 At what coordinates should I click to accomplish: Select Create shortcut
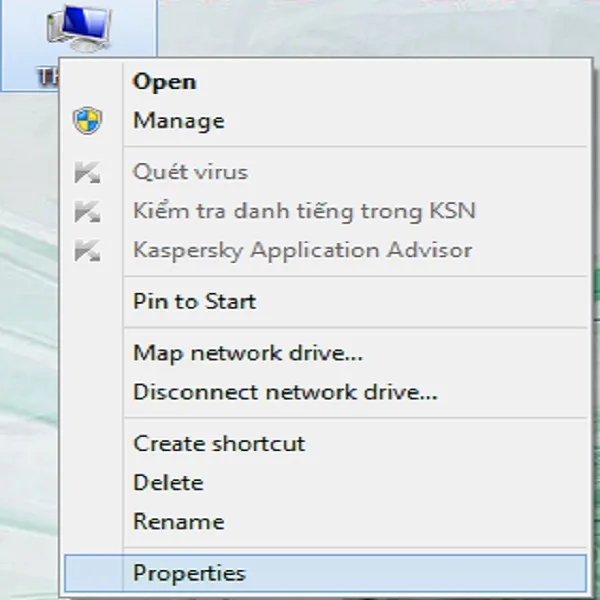coord(325,444)
